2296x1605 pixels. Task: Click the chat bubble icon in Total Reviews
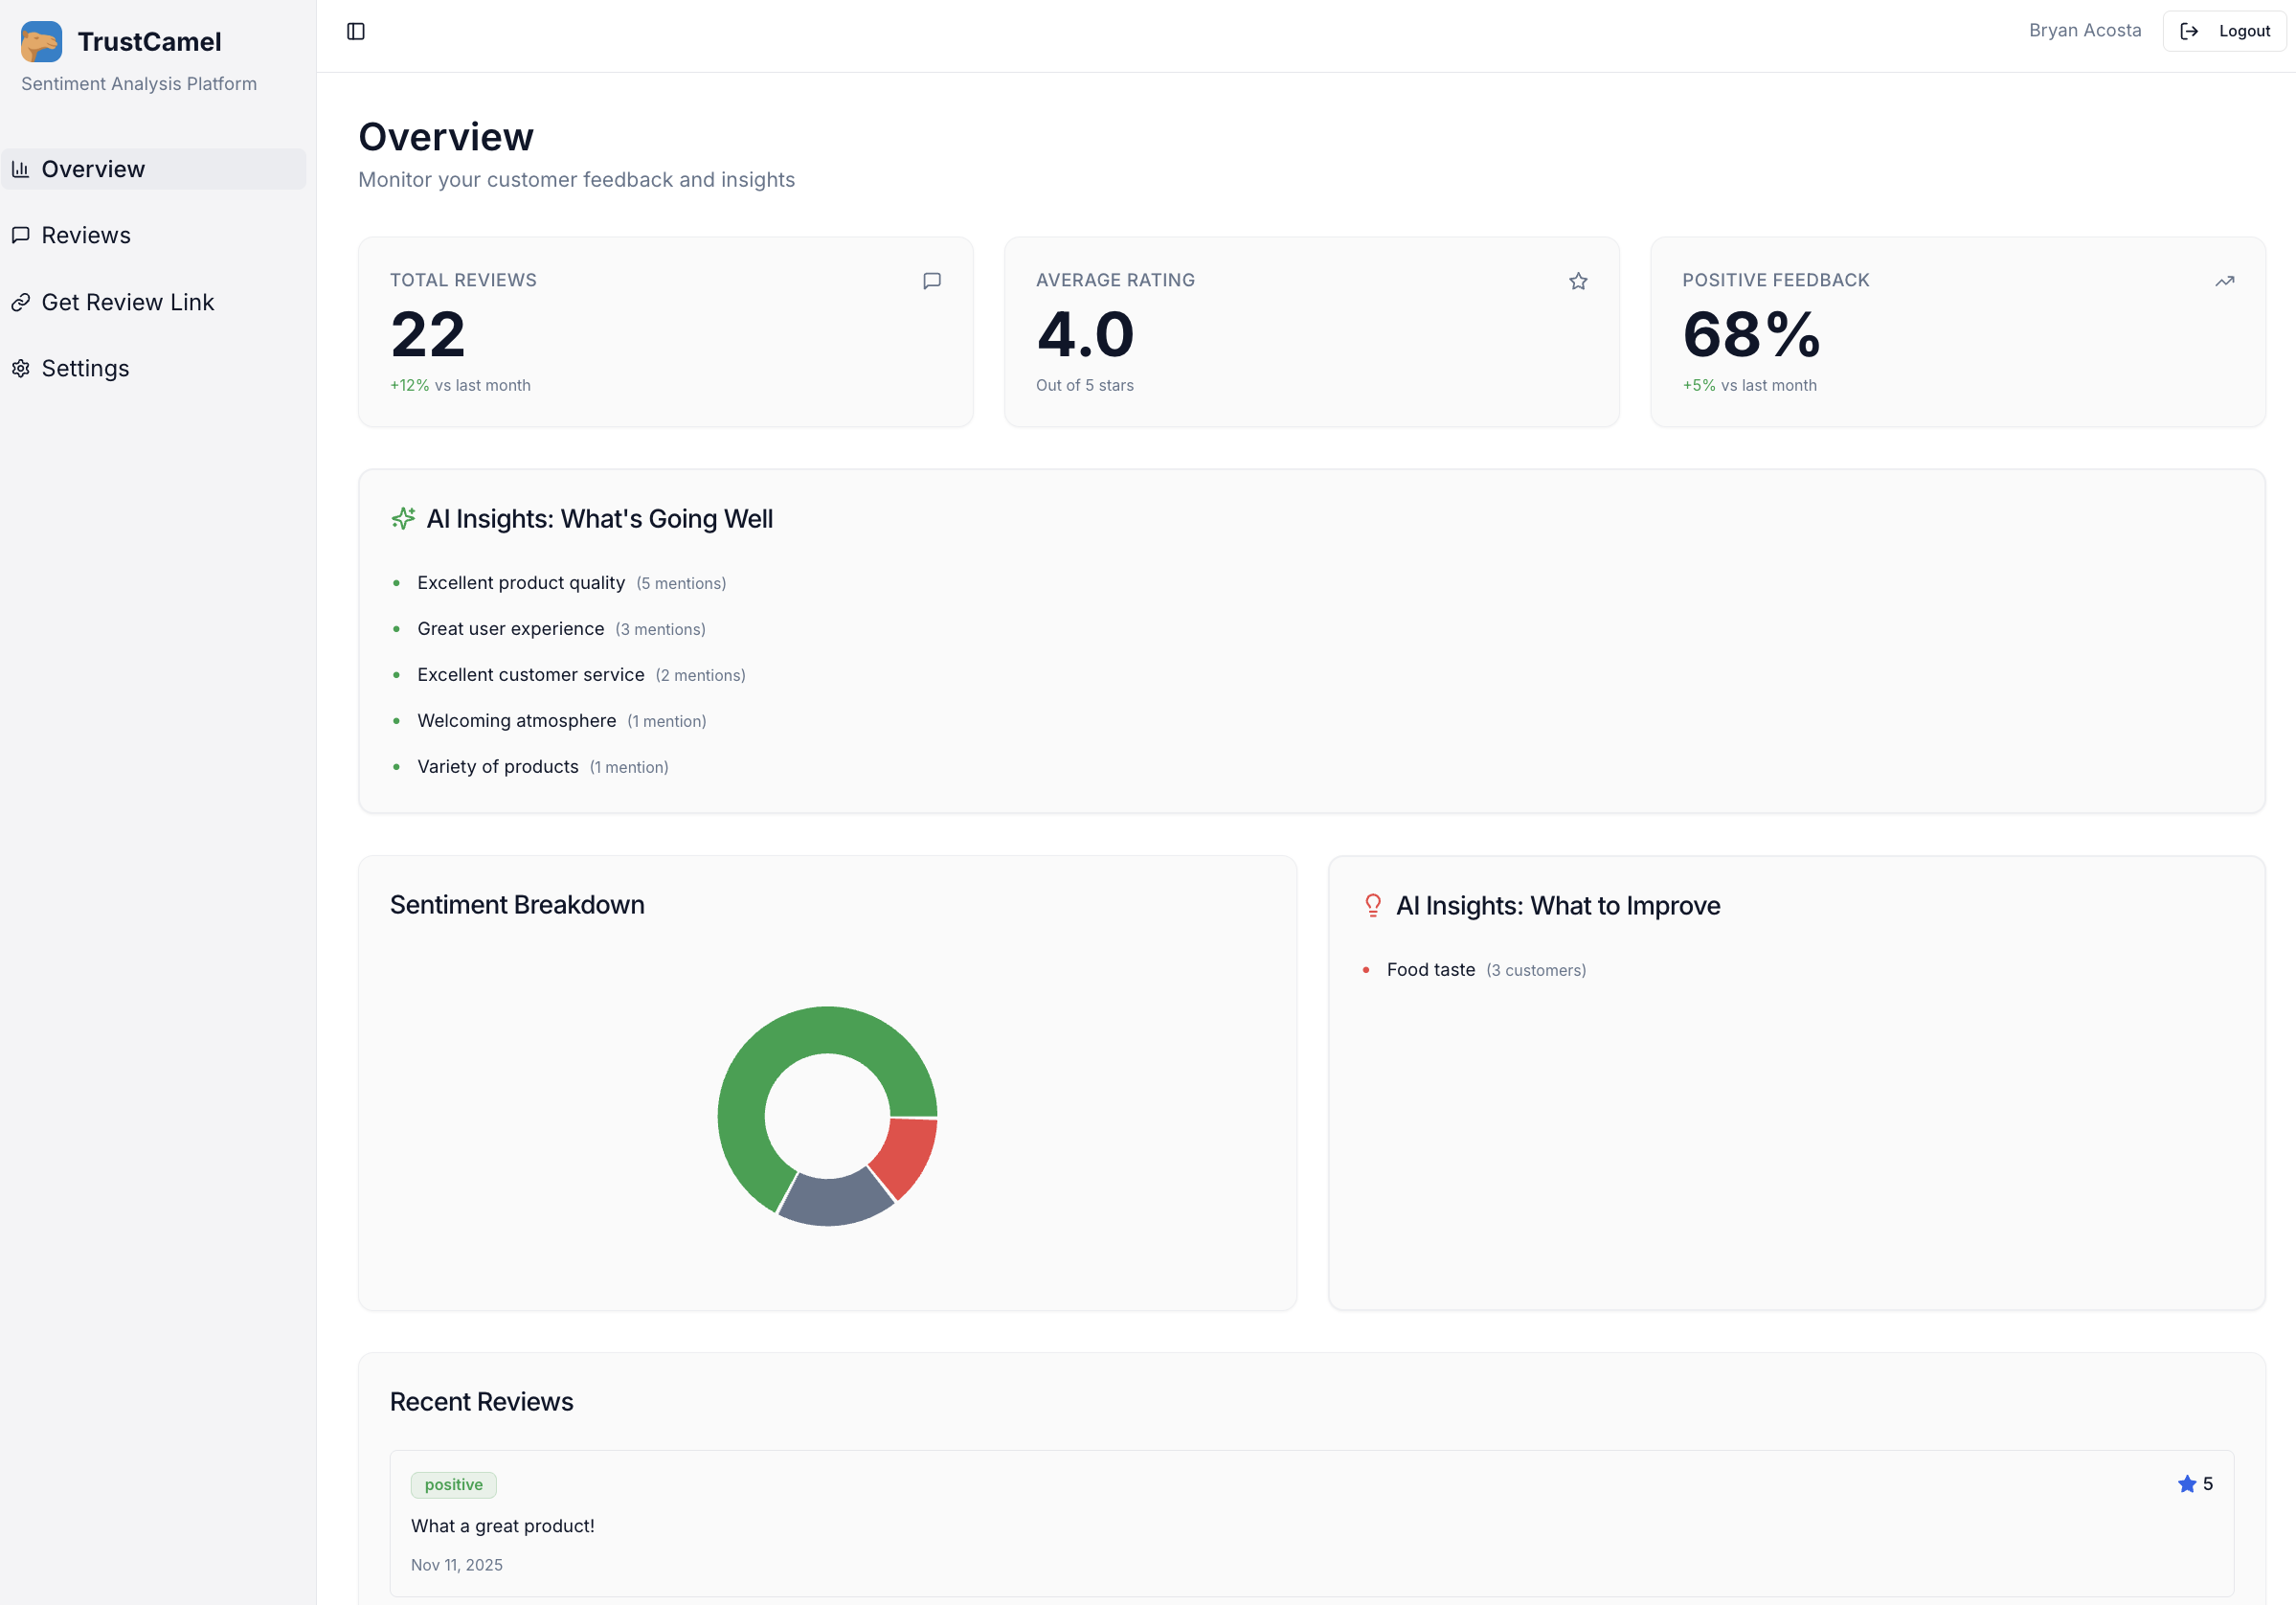tap(931, 281)
